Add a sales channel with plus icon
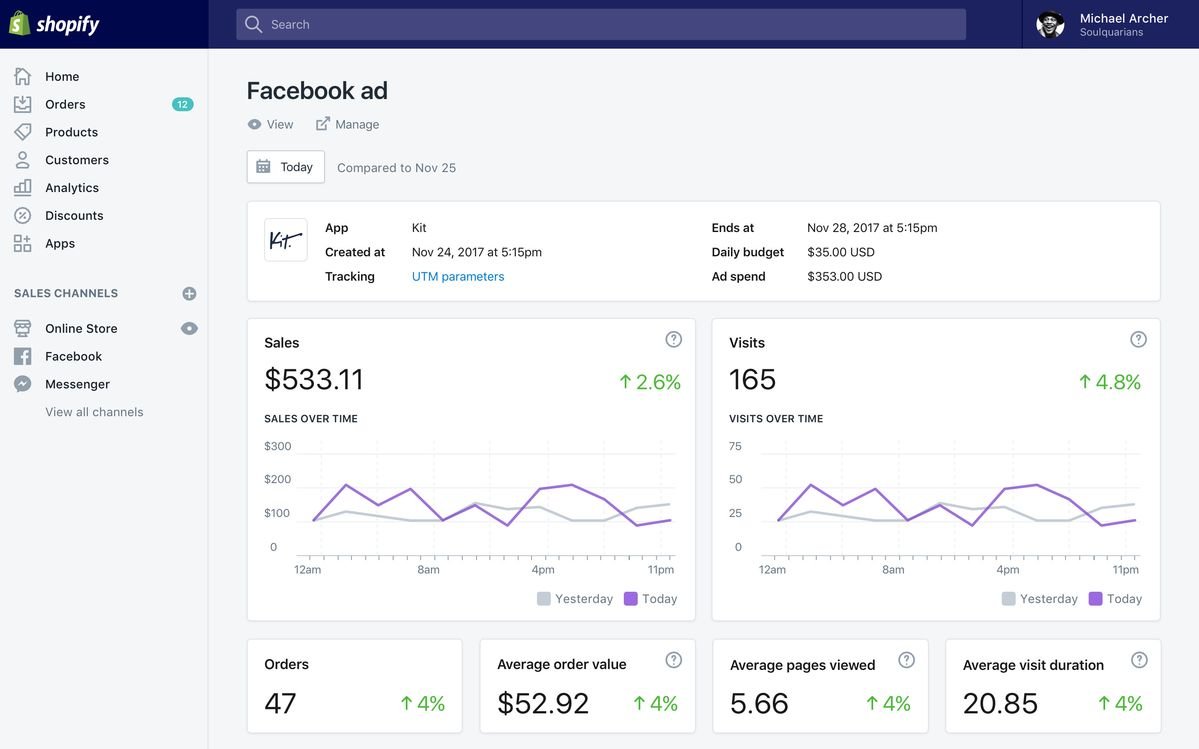This screenshot has width=1199, height=749. click(x=189, y=294)
